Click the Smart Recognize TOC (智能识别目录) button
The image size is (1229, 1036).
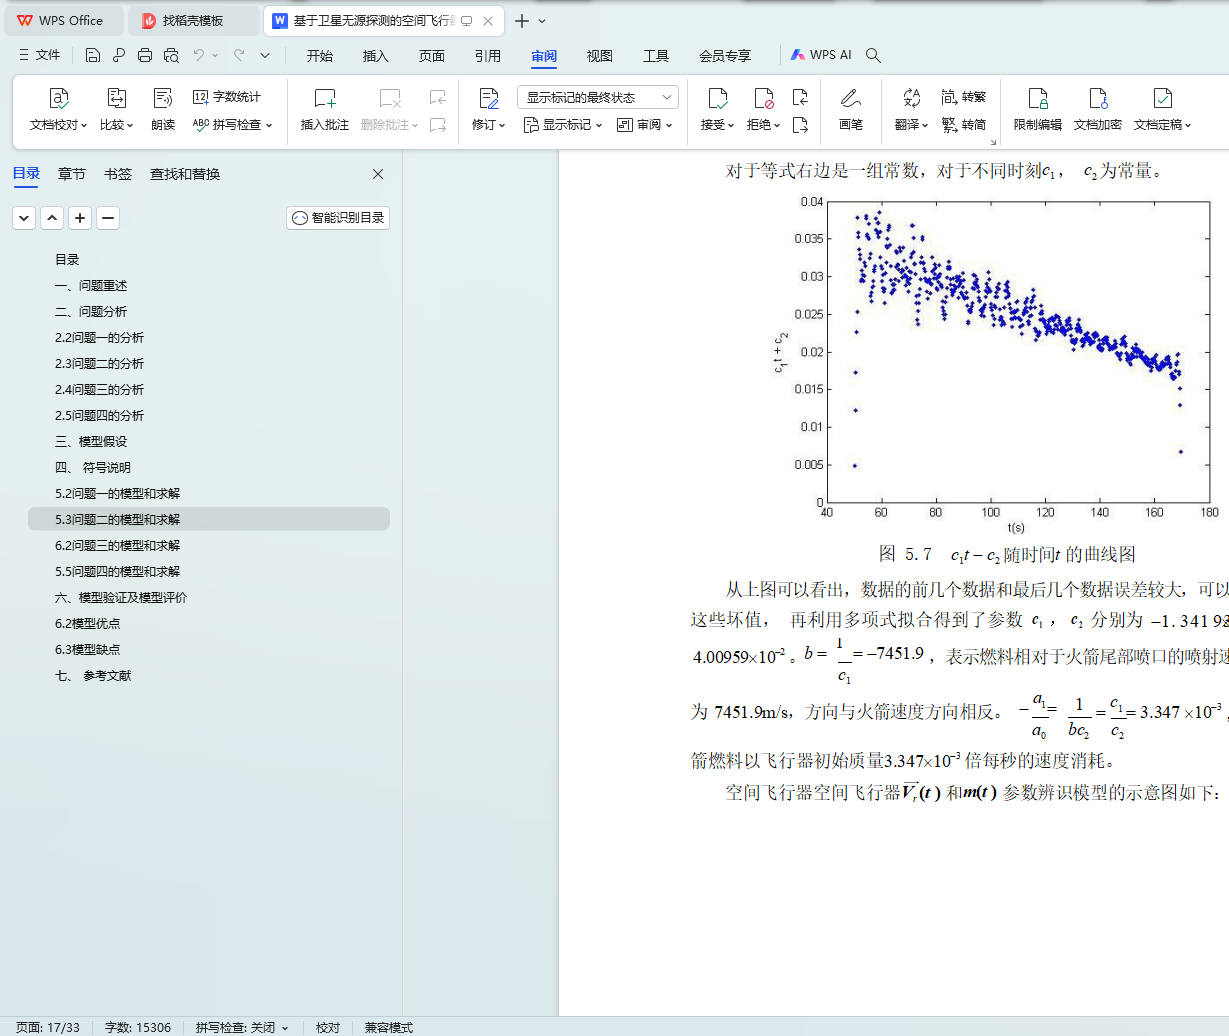[x=338, y=218]
